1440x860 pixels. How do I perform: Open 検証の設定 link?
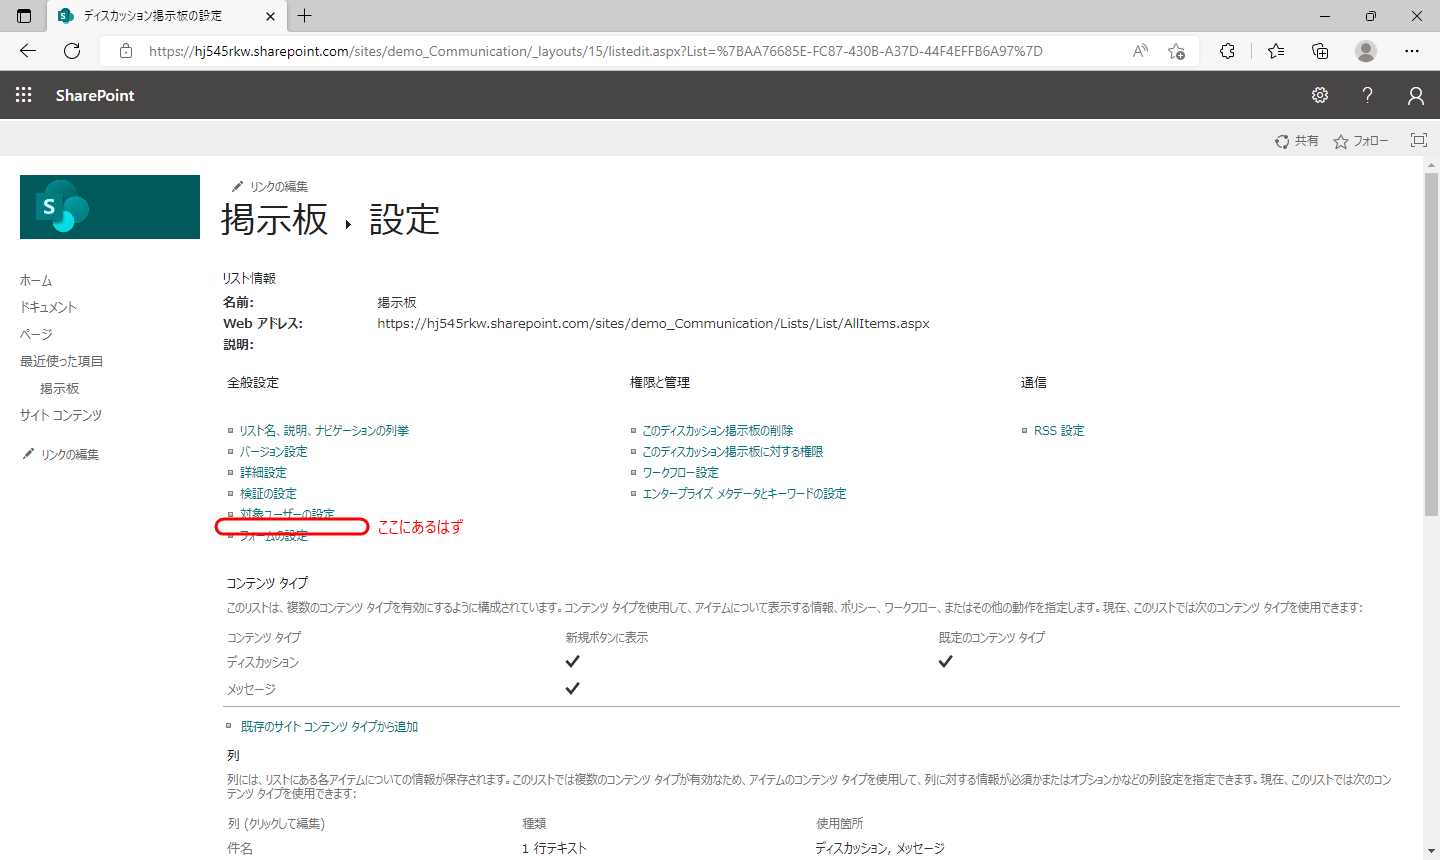point(268,494)
